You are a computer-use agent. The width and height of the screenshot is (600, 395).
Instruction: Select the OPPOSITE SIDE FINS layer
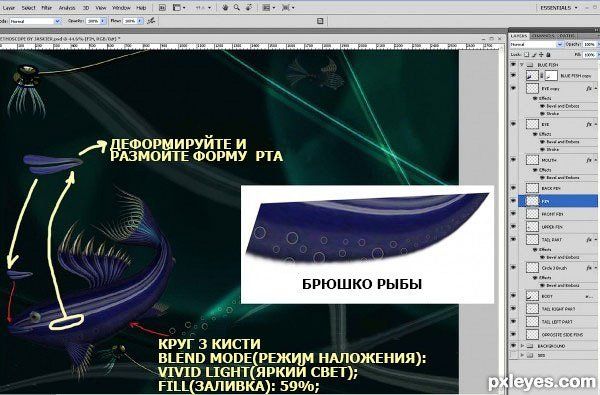click(x=559, y=334)
